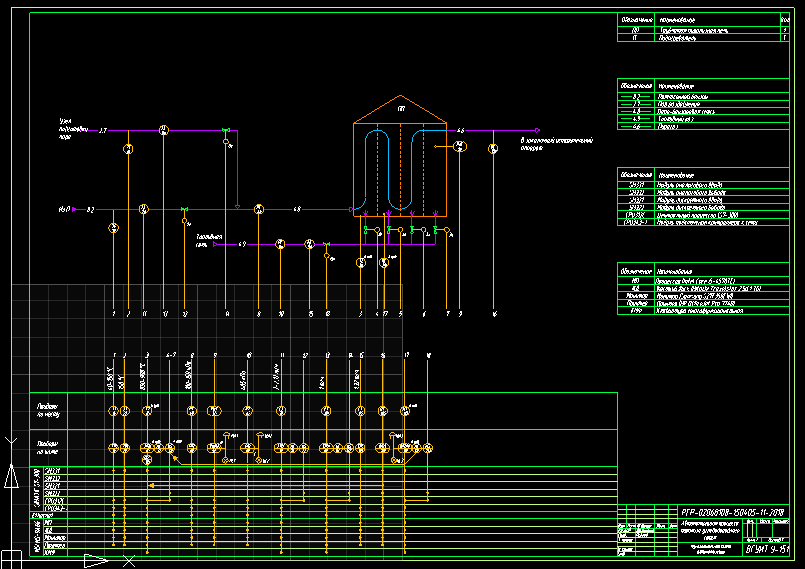Select the green valve on the 4.9 fuel gas line
This screenshot has width=805, height=569.
pyautogui.click(x=326, y=244)
